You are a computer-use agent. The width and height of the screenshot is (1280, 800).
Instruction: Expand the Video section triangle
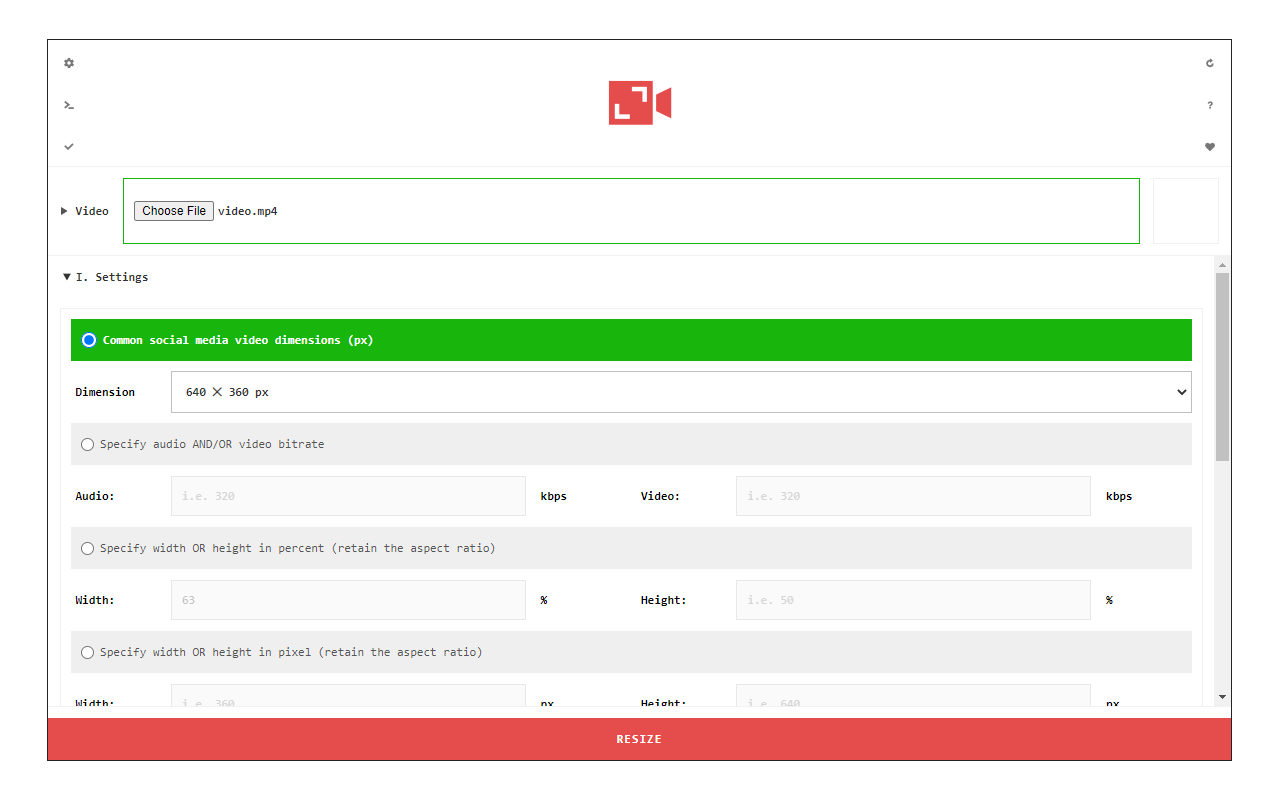(x=65, y=211)
